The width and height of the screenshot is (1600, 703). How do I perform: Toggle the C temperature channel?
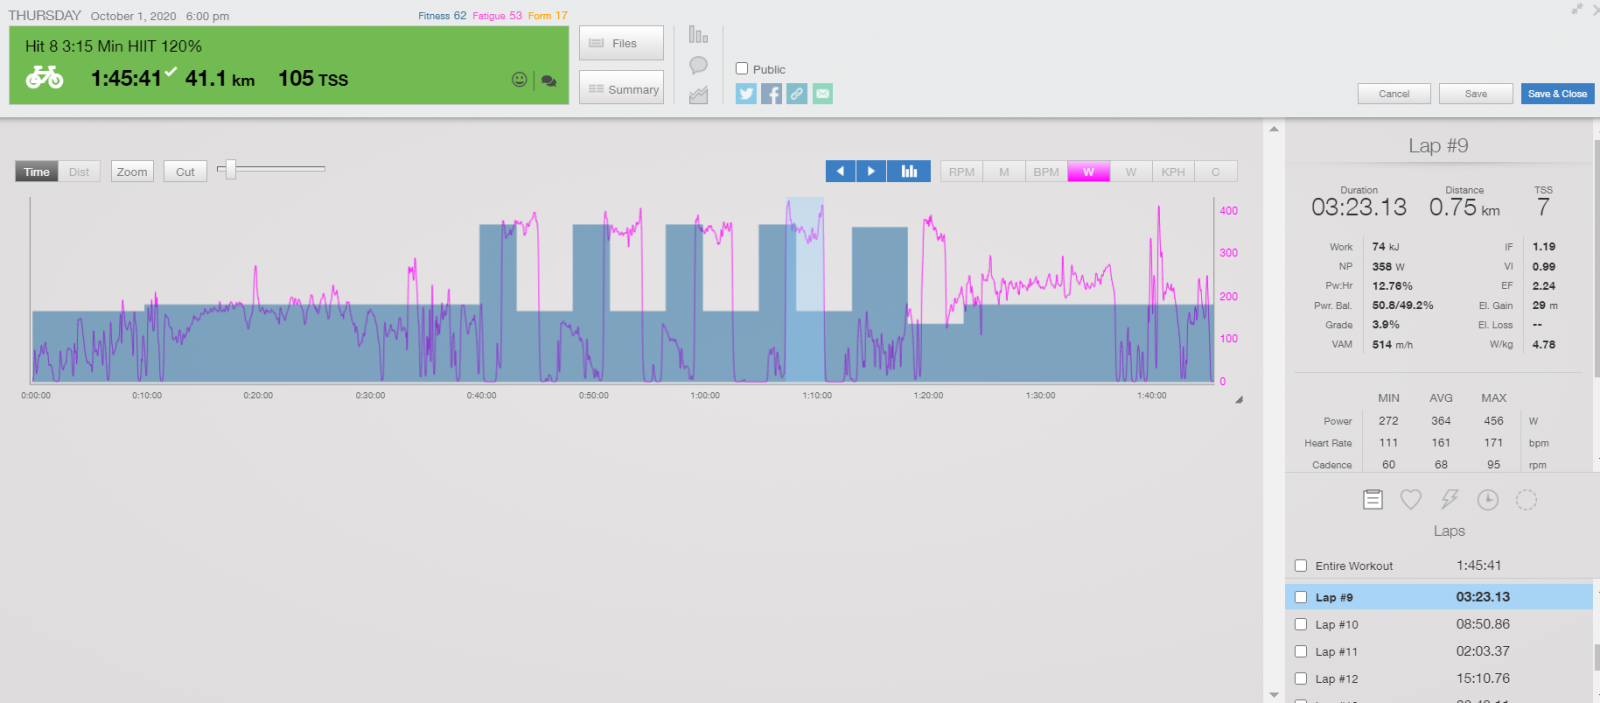[1216, 172]
